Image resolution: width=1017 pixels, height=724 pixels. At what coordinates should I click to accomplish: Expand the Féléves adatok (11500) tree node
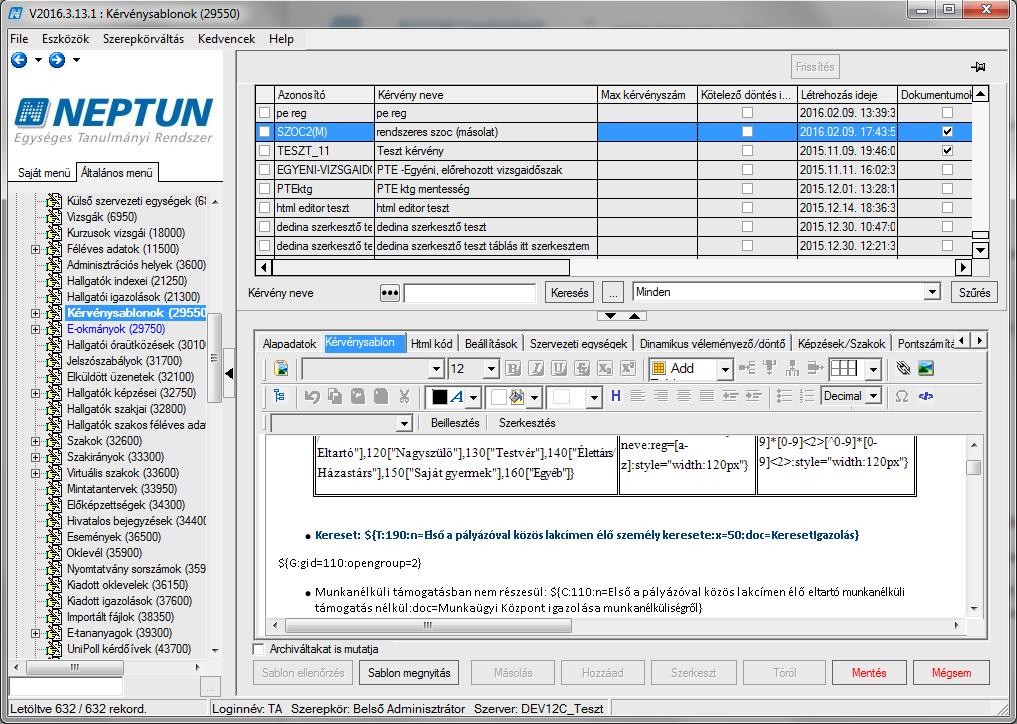point(36,249)
